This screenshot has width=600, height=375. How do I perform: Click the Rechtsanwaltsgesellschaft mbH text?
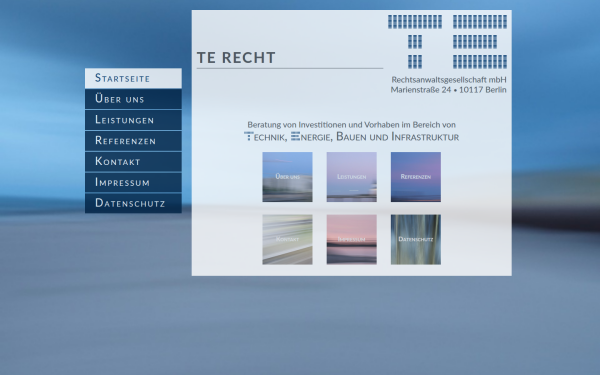pos(449,80)
